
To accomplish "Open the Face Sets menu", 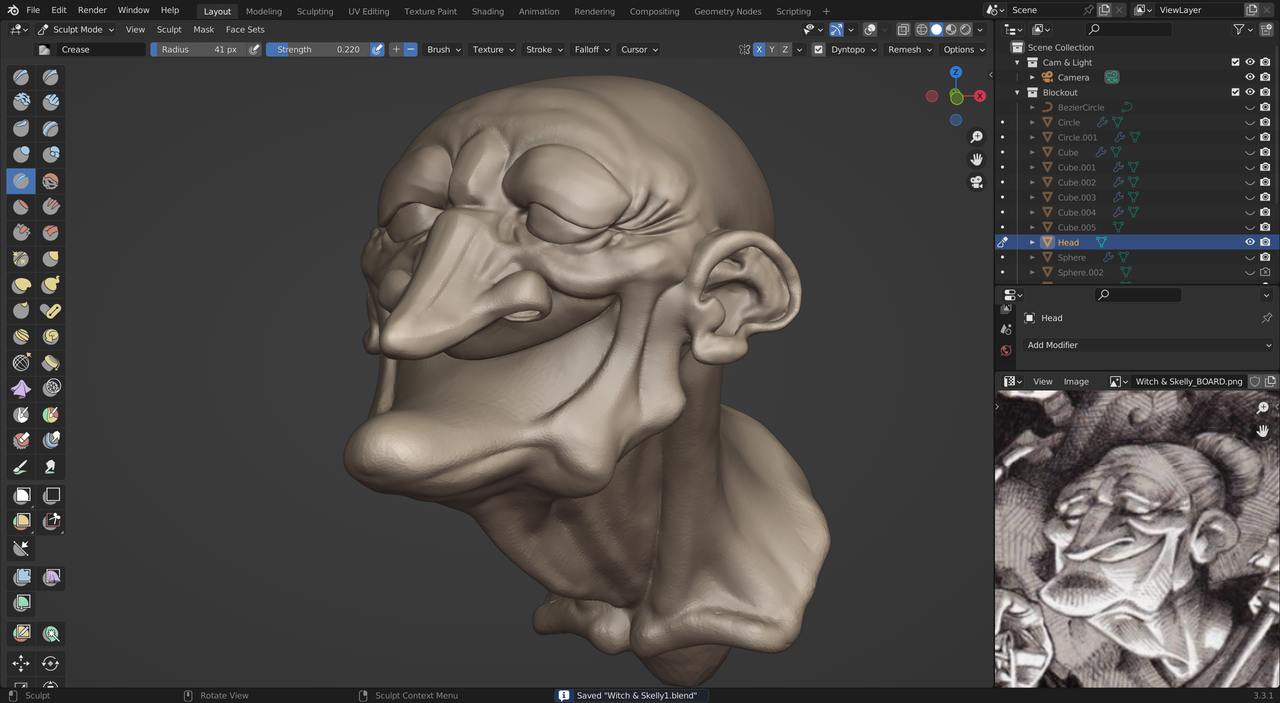I will pos(245,29).
